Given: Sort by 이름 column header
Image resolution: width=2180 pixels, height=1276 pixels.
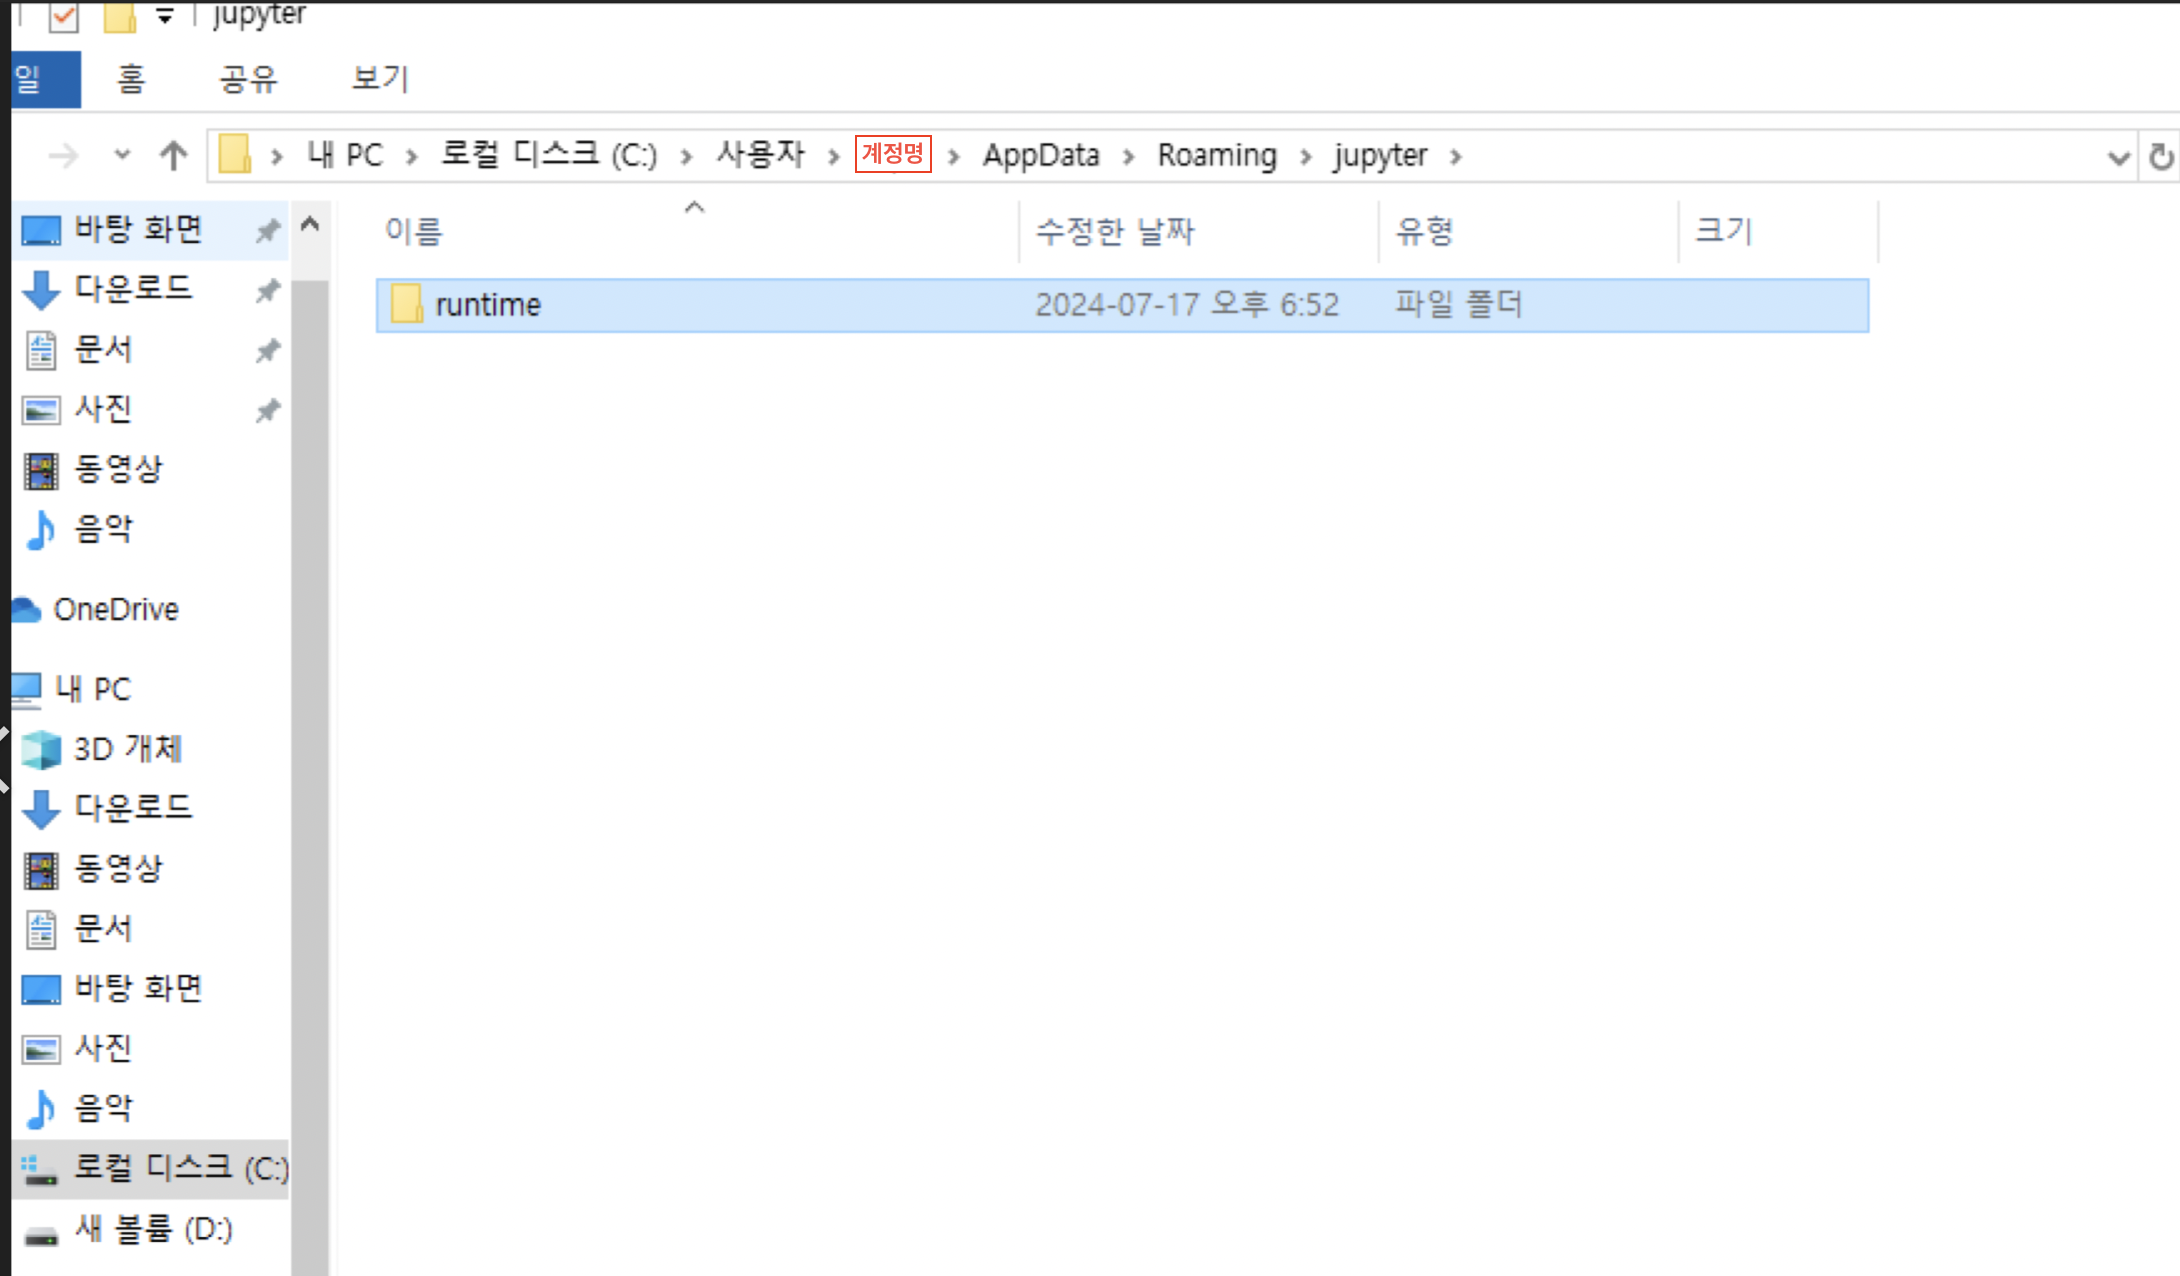Looking at the screenshot, I should [x=413, y=231].
